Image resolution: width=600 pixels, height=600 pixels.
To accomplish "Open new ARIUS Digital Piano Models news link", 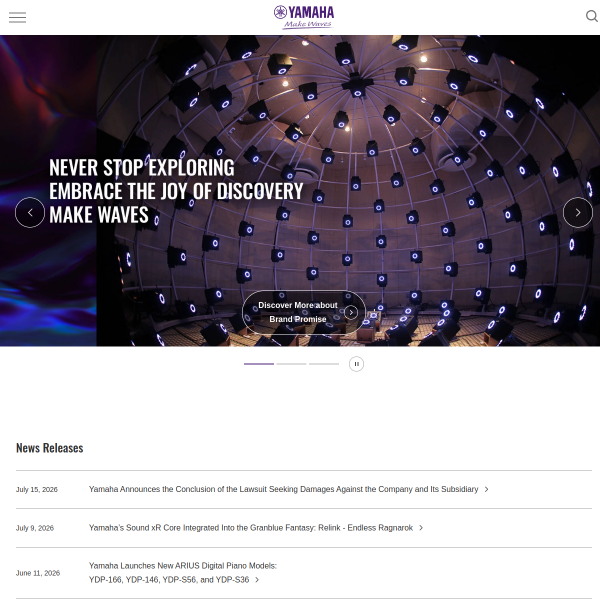I will 183,573.
